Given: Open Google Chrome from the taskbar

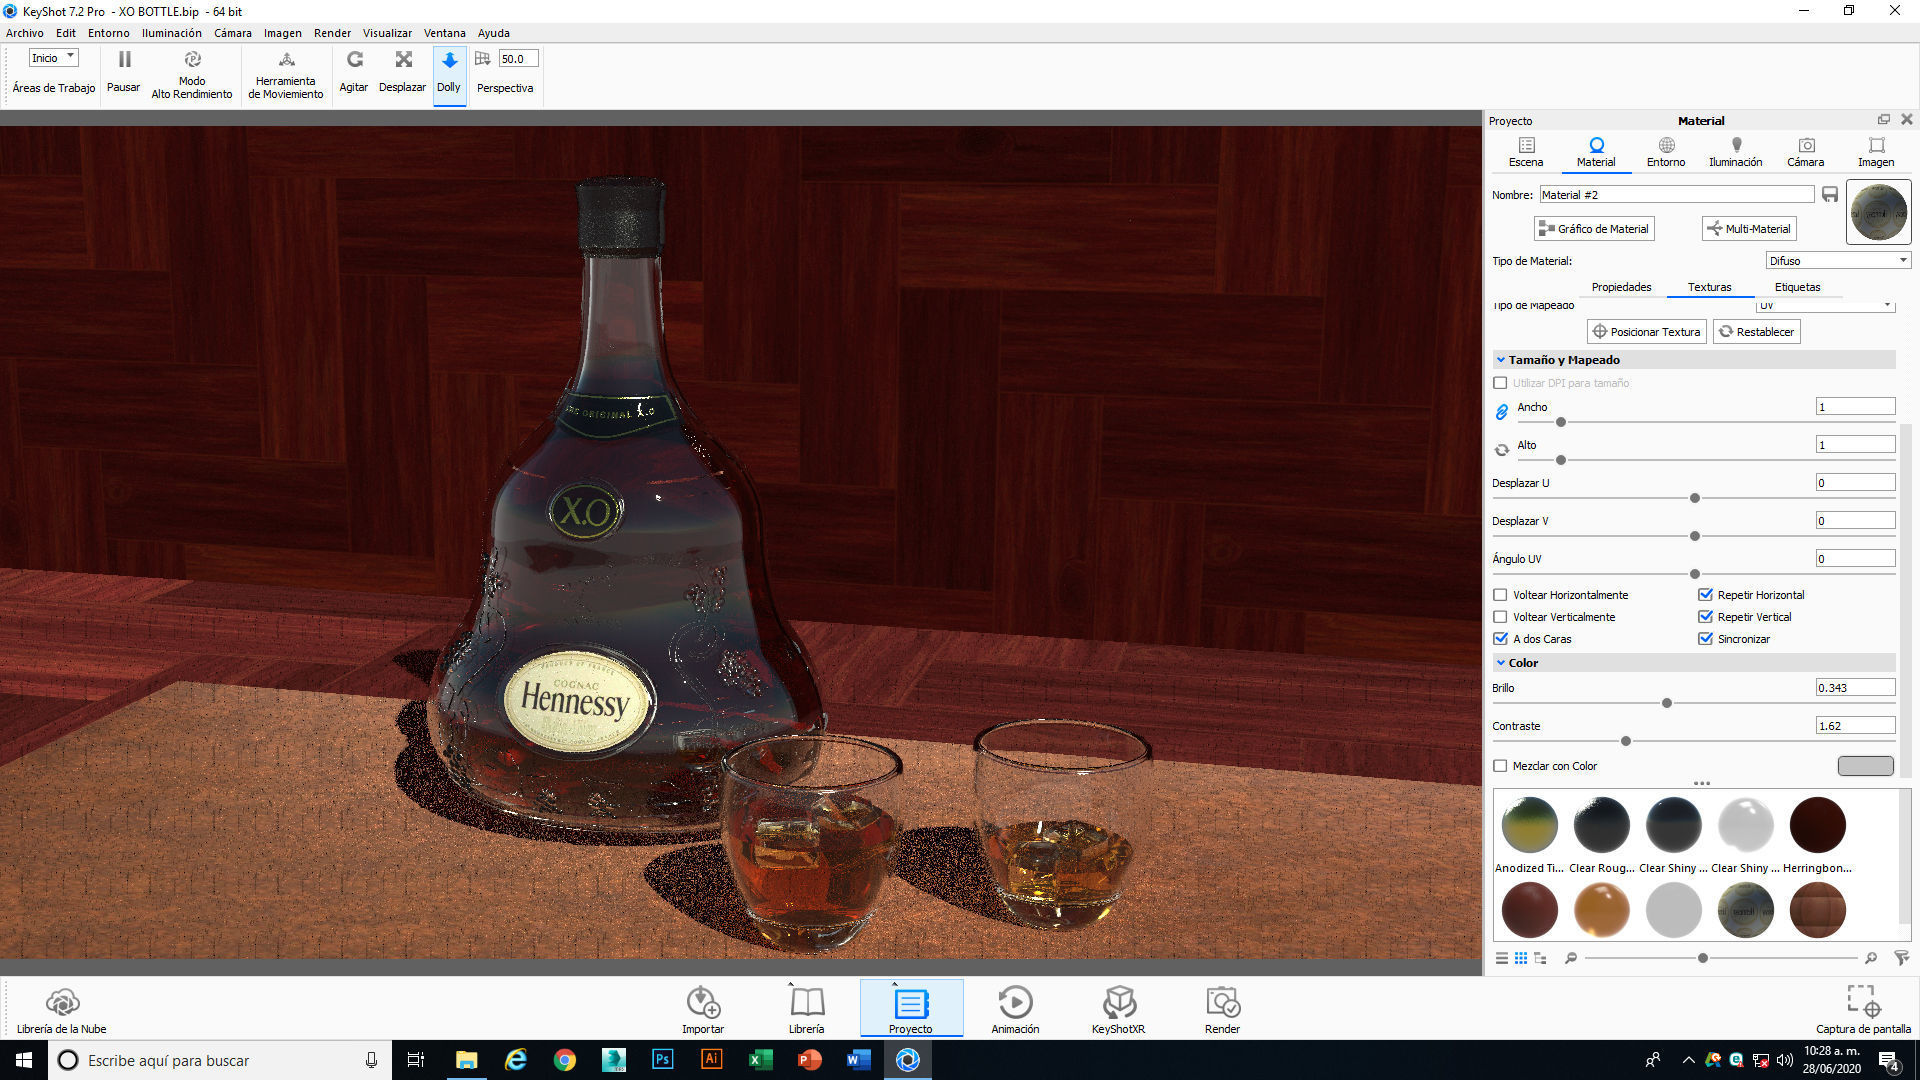Looking at the screenshot, I should (565, 1060).
